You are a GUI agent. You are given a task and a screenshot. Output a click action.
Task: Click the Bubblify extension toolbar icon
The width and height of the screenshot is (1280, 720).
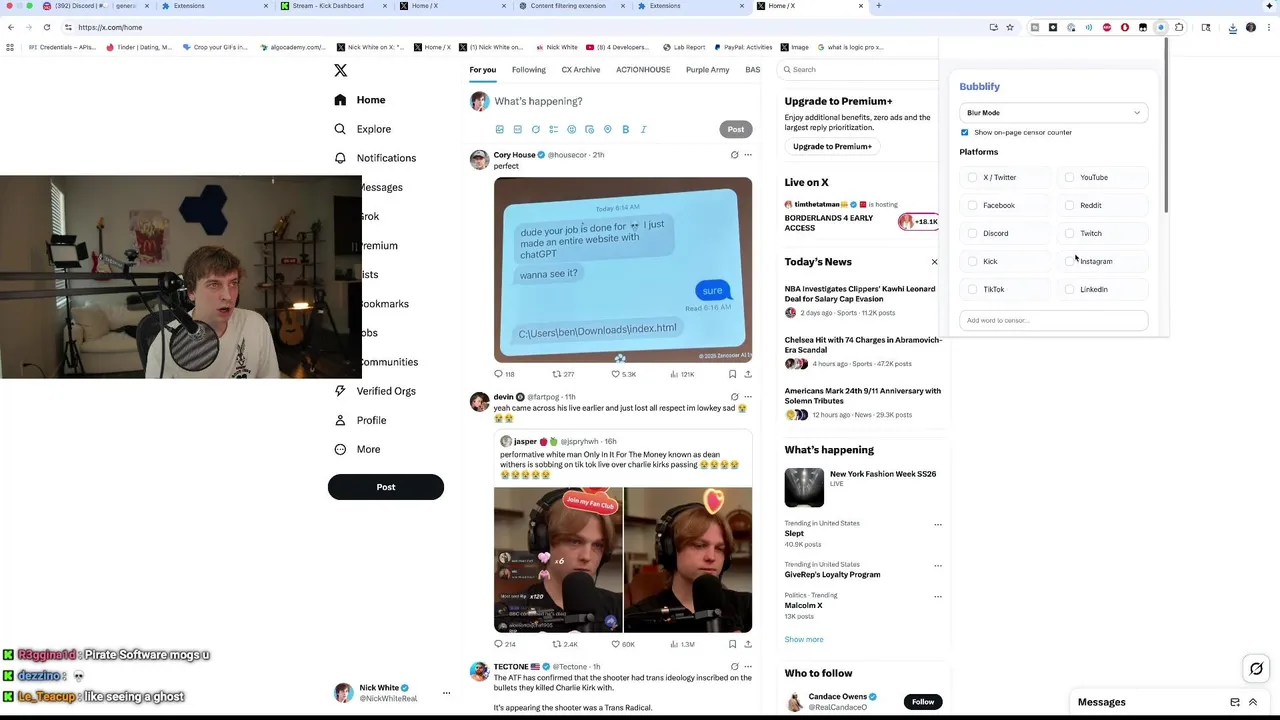pos(1161,27)
